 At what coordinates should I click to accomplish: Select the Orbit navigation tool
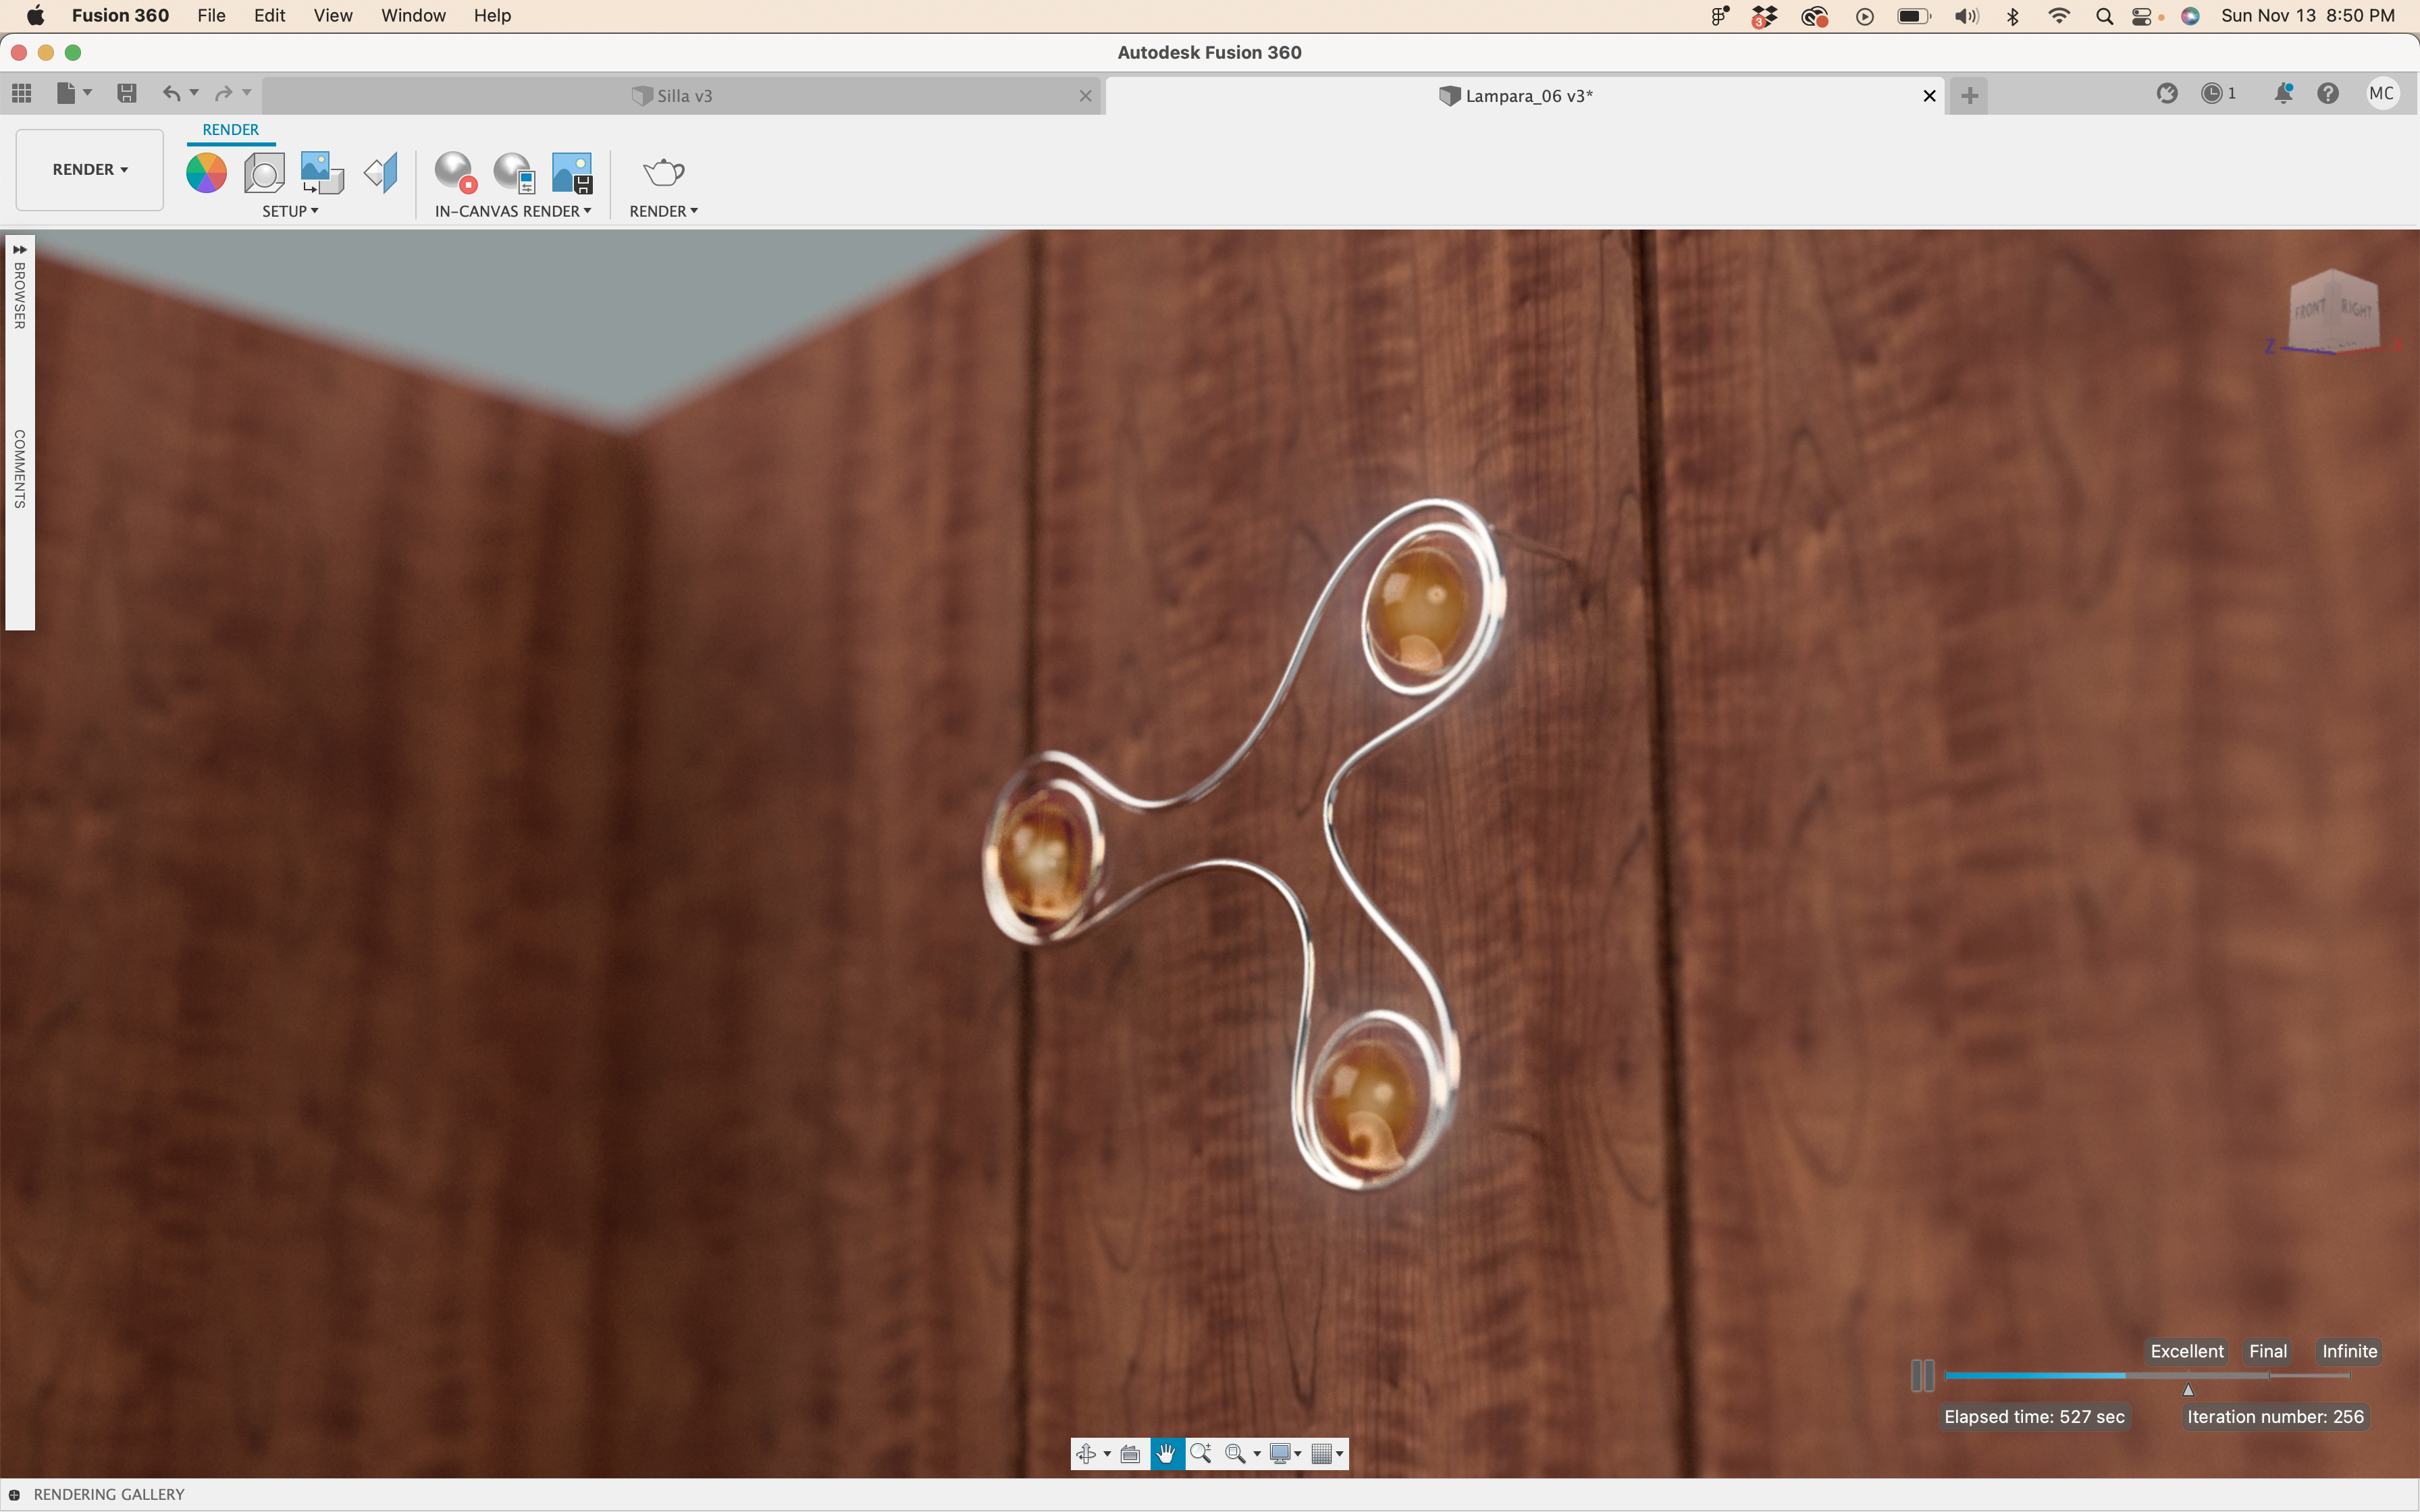[x=1087, y=1453]
